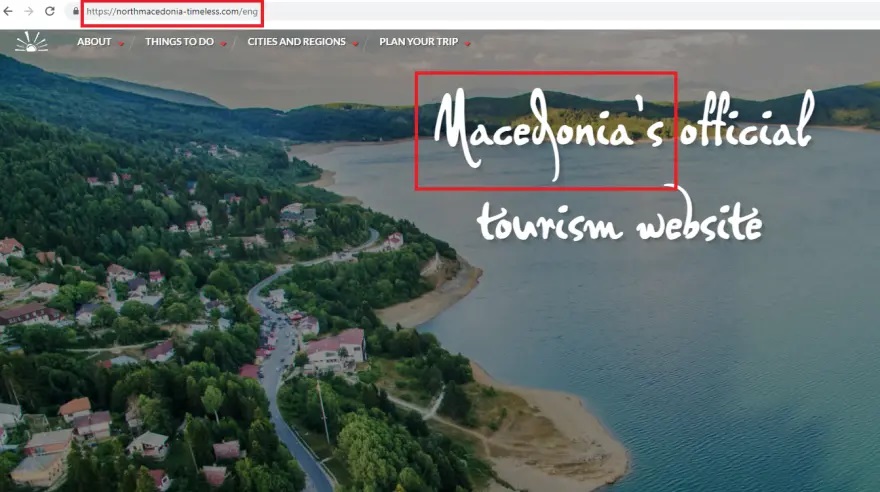The height and width of the screenshot is (492, 880).
Task: Expand the arrow next to THINGS TO DO
Action: click(223, 44)
